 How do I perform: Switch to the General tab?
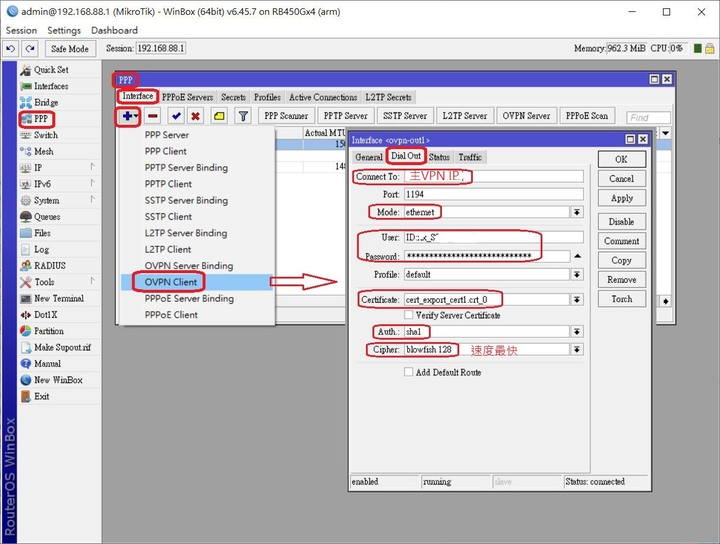point(368,157)
